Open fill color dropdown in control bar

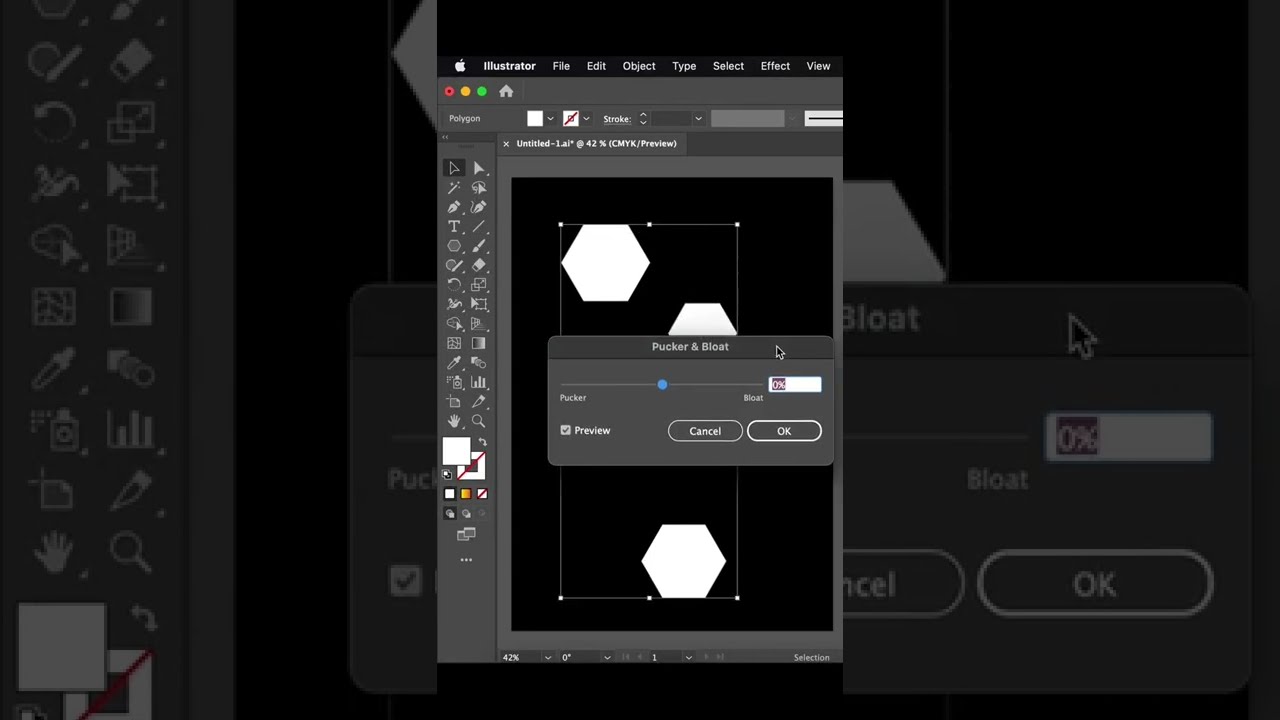pyautogui.click(x=550, y=119)
